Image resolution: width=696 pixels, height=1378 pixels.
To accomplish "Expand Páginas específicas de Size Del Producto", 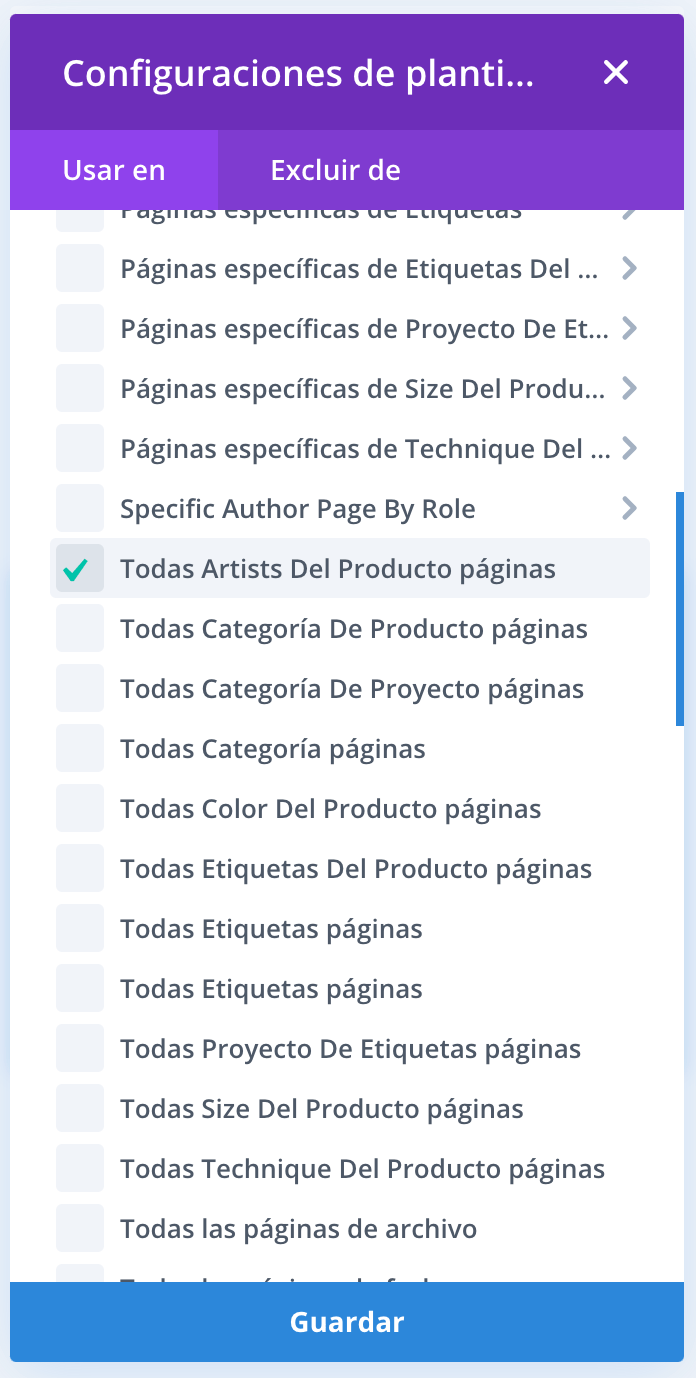I will pyautogui.click(x=629, y=389).
